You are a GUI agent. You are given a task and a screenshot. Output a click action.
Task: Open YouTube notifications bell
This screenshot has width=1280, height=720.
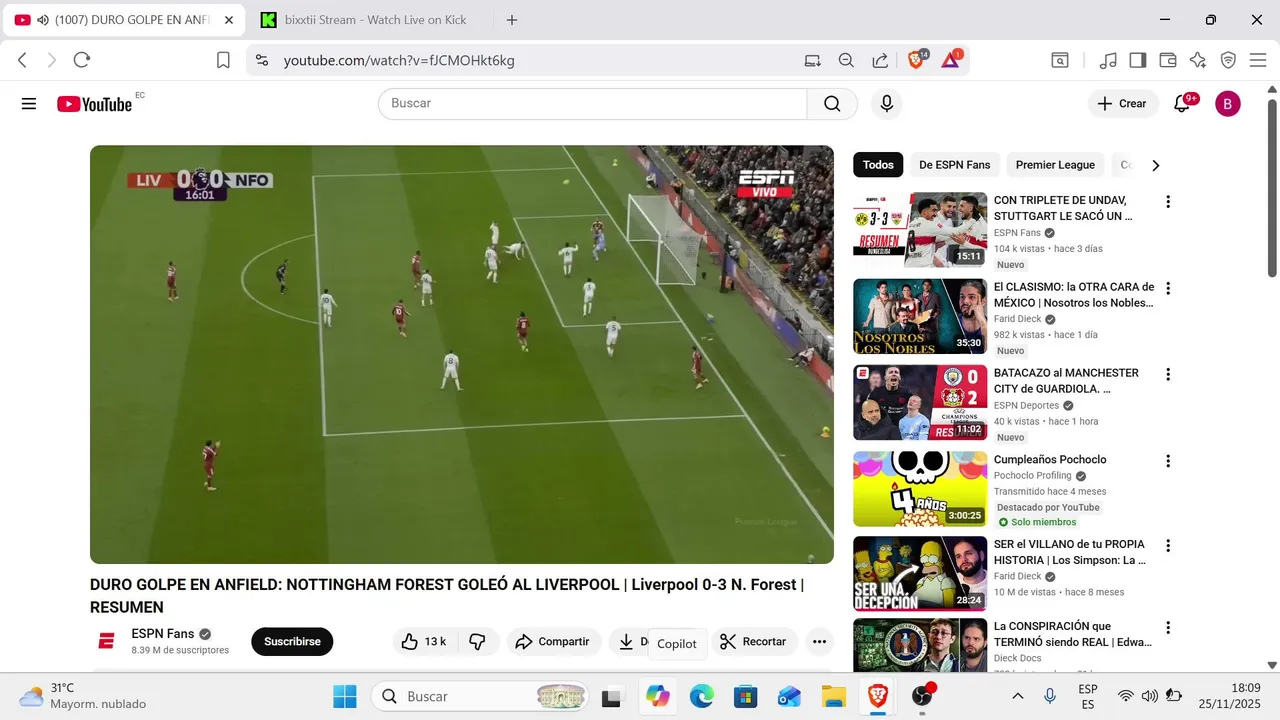[1182, 104]
